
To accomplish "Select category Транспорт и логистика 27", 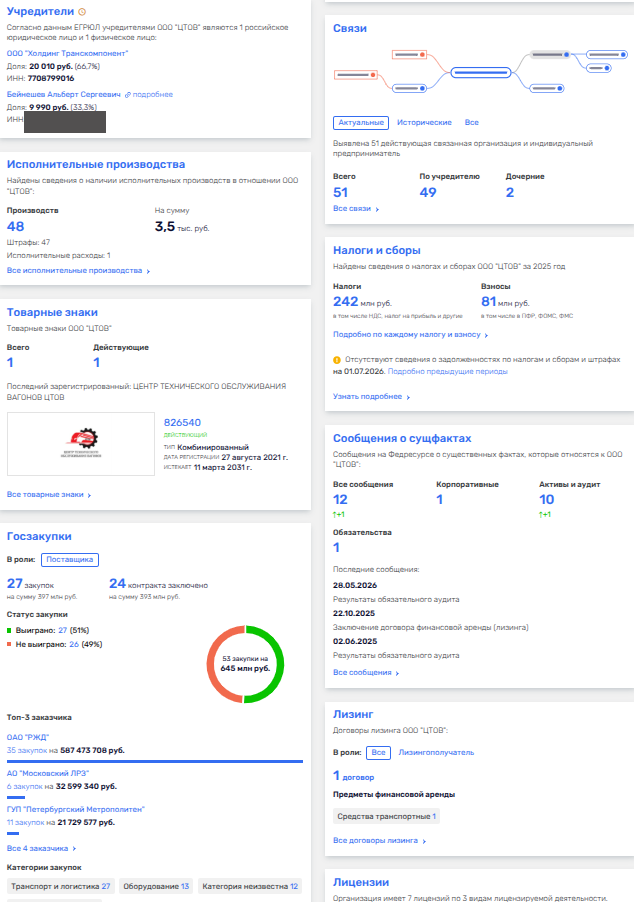I will (x=60, y=886).
